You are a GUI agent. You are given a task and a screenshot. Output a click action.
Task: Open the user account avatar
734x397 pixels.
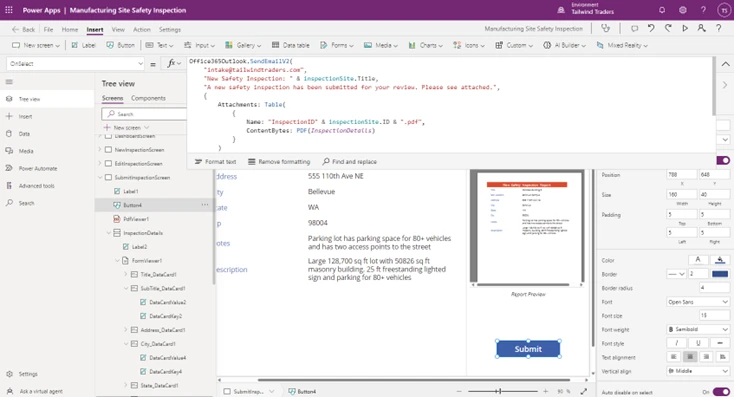click(724, 10)
